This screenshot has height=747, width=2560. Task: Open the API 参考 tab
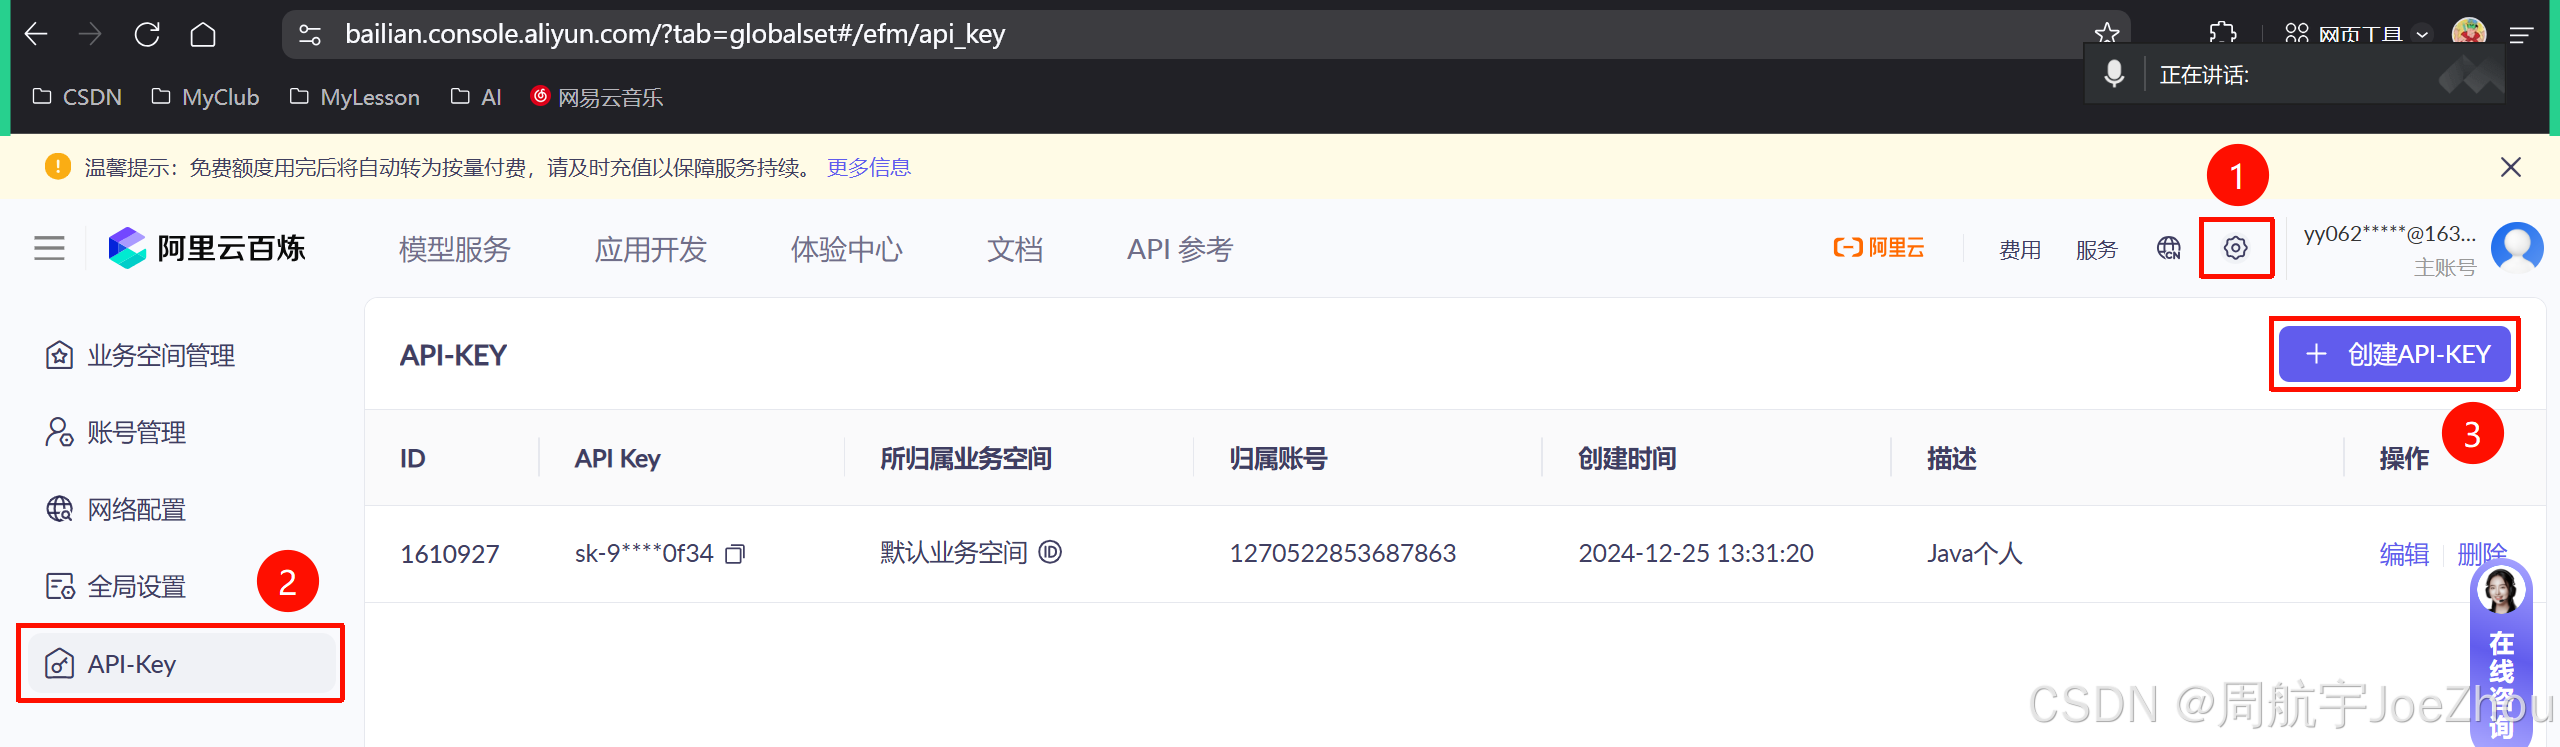[x=1180, y=249]
